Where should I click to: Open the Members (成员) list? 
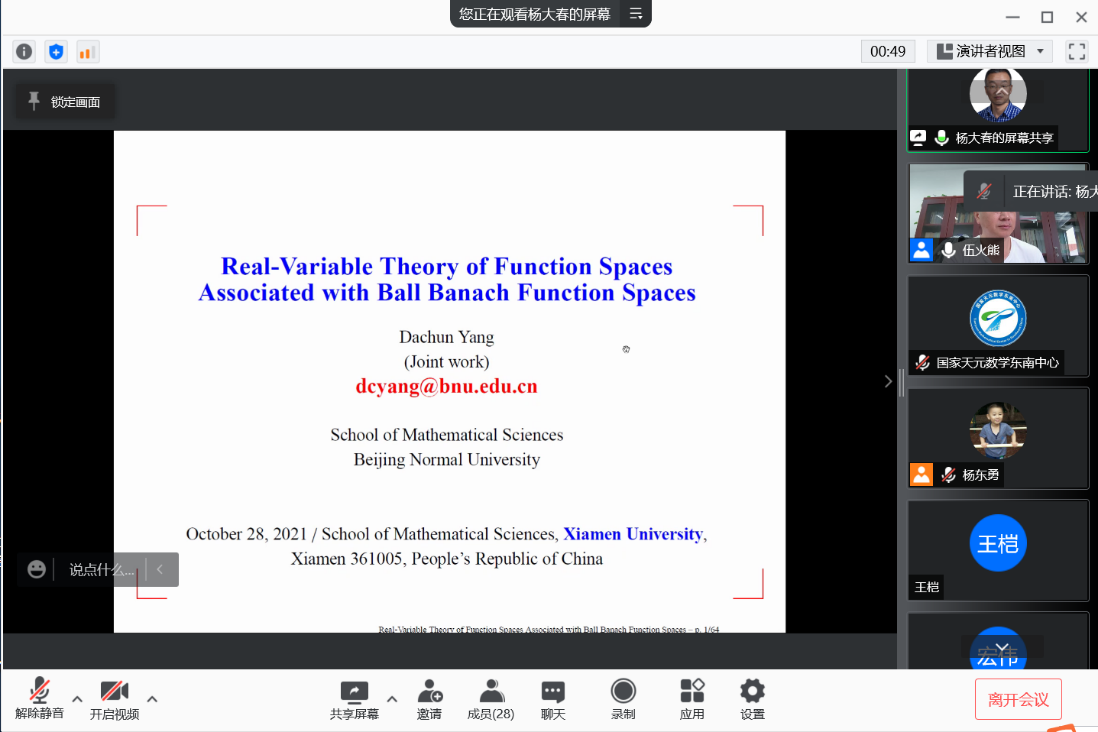click(x=491, y=699)
